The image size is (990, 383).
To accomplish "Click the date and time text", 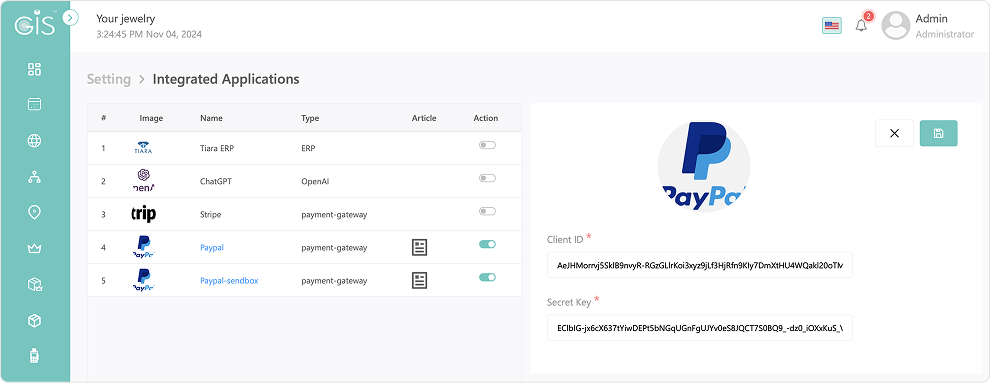I will point(149,35).
